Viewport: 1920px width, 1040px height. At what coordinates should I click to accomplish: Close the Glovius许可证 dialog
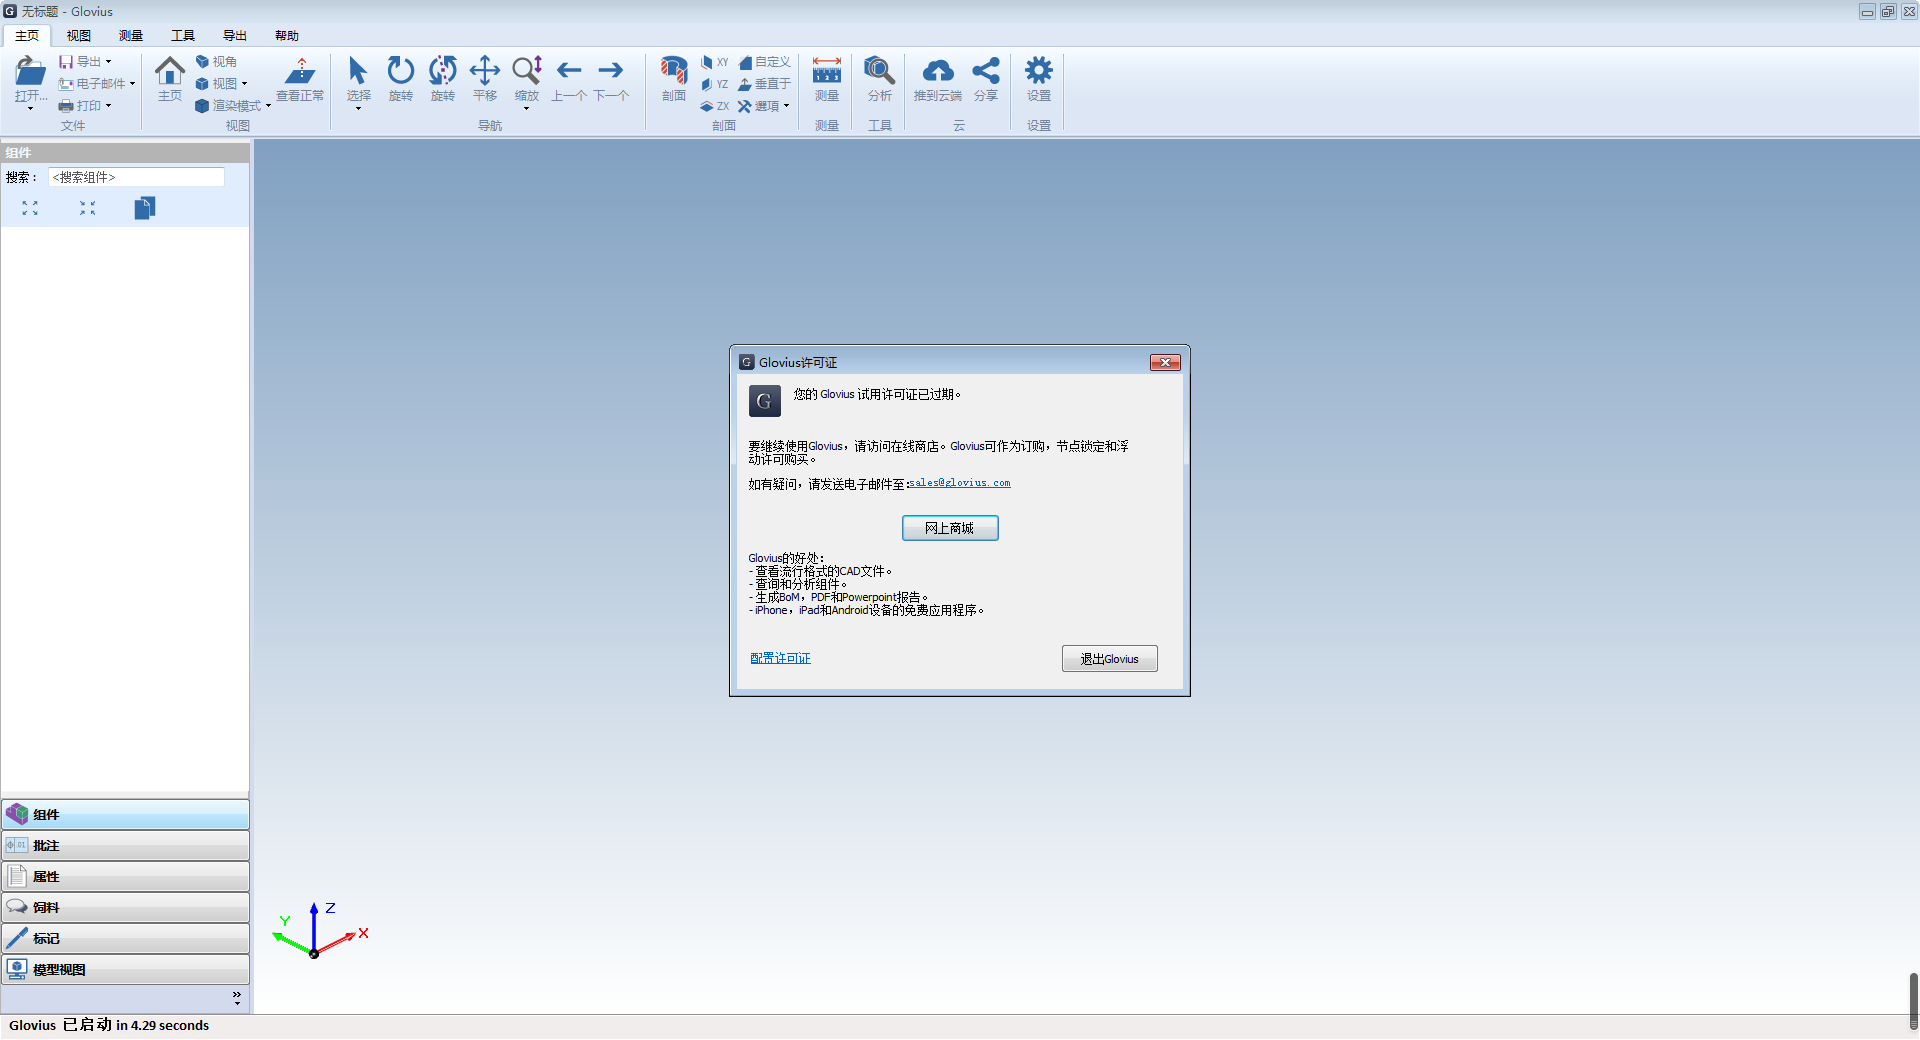pyautogui.click(x=1165, y=362)
